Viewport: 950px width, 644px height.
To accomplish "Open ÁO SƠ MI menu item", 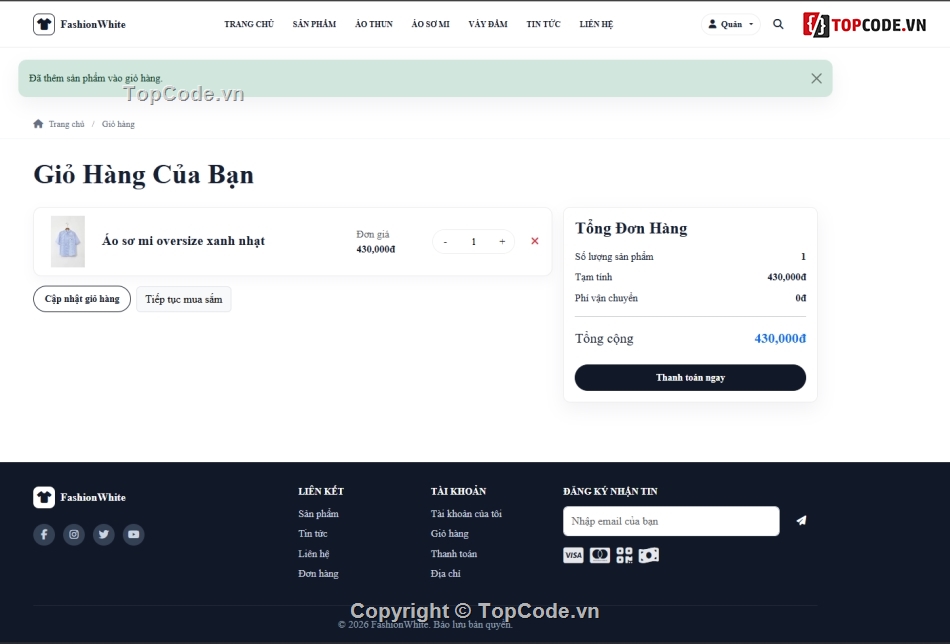I will 430,24.
